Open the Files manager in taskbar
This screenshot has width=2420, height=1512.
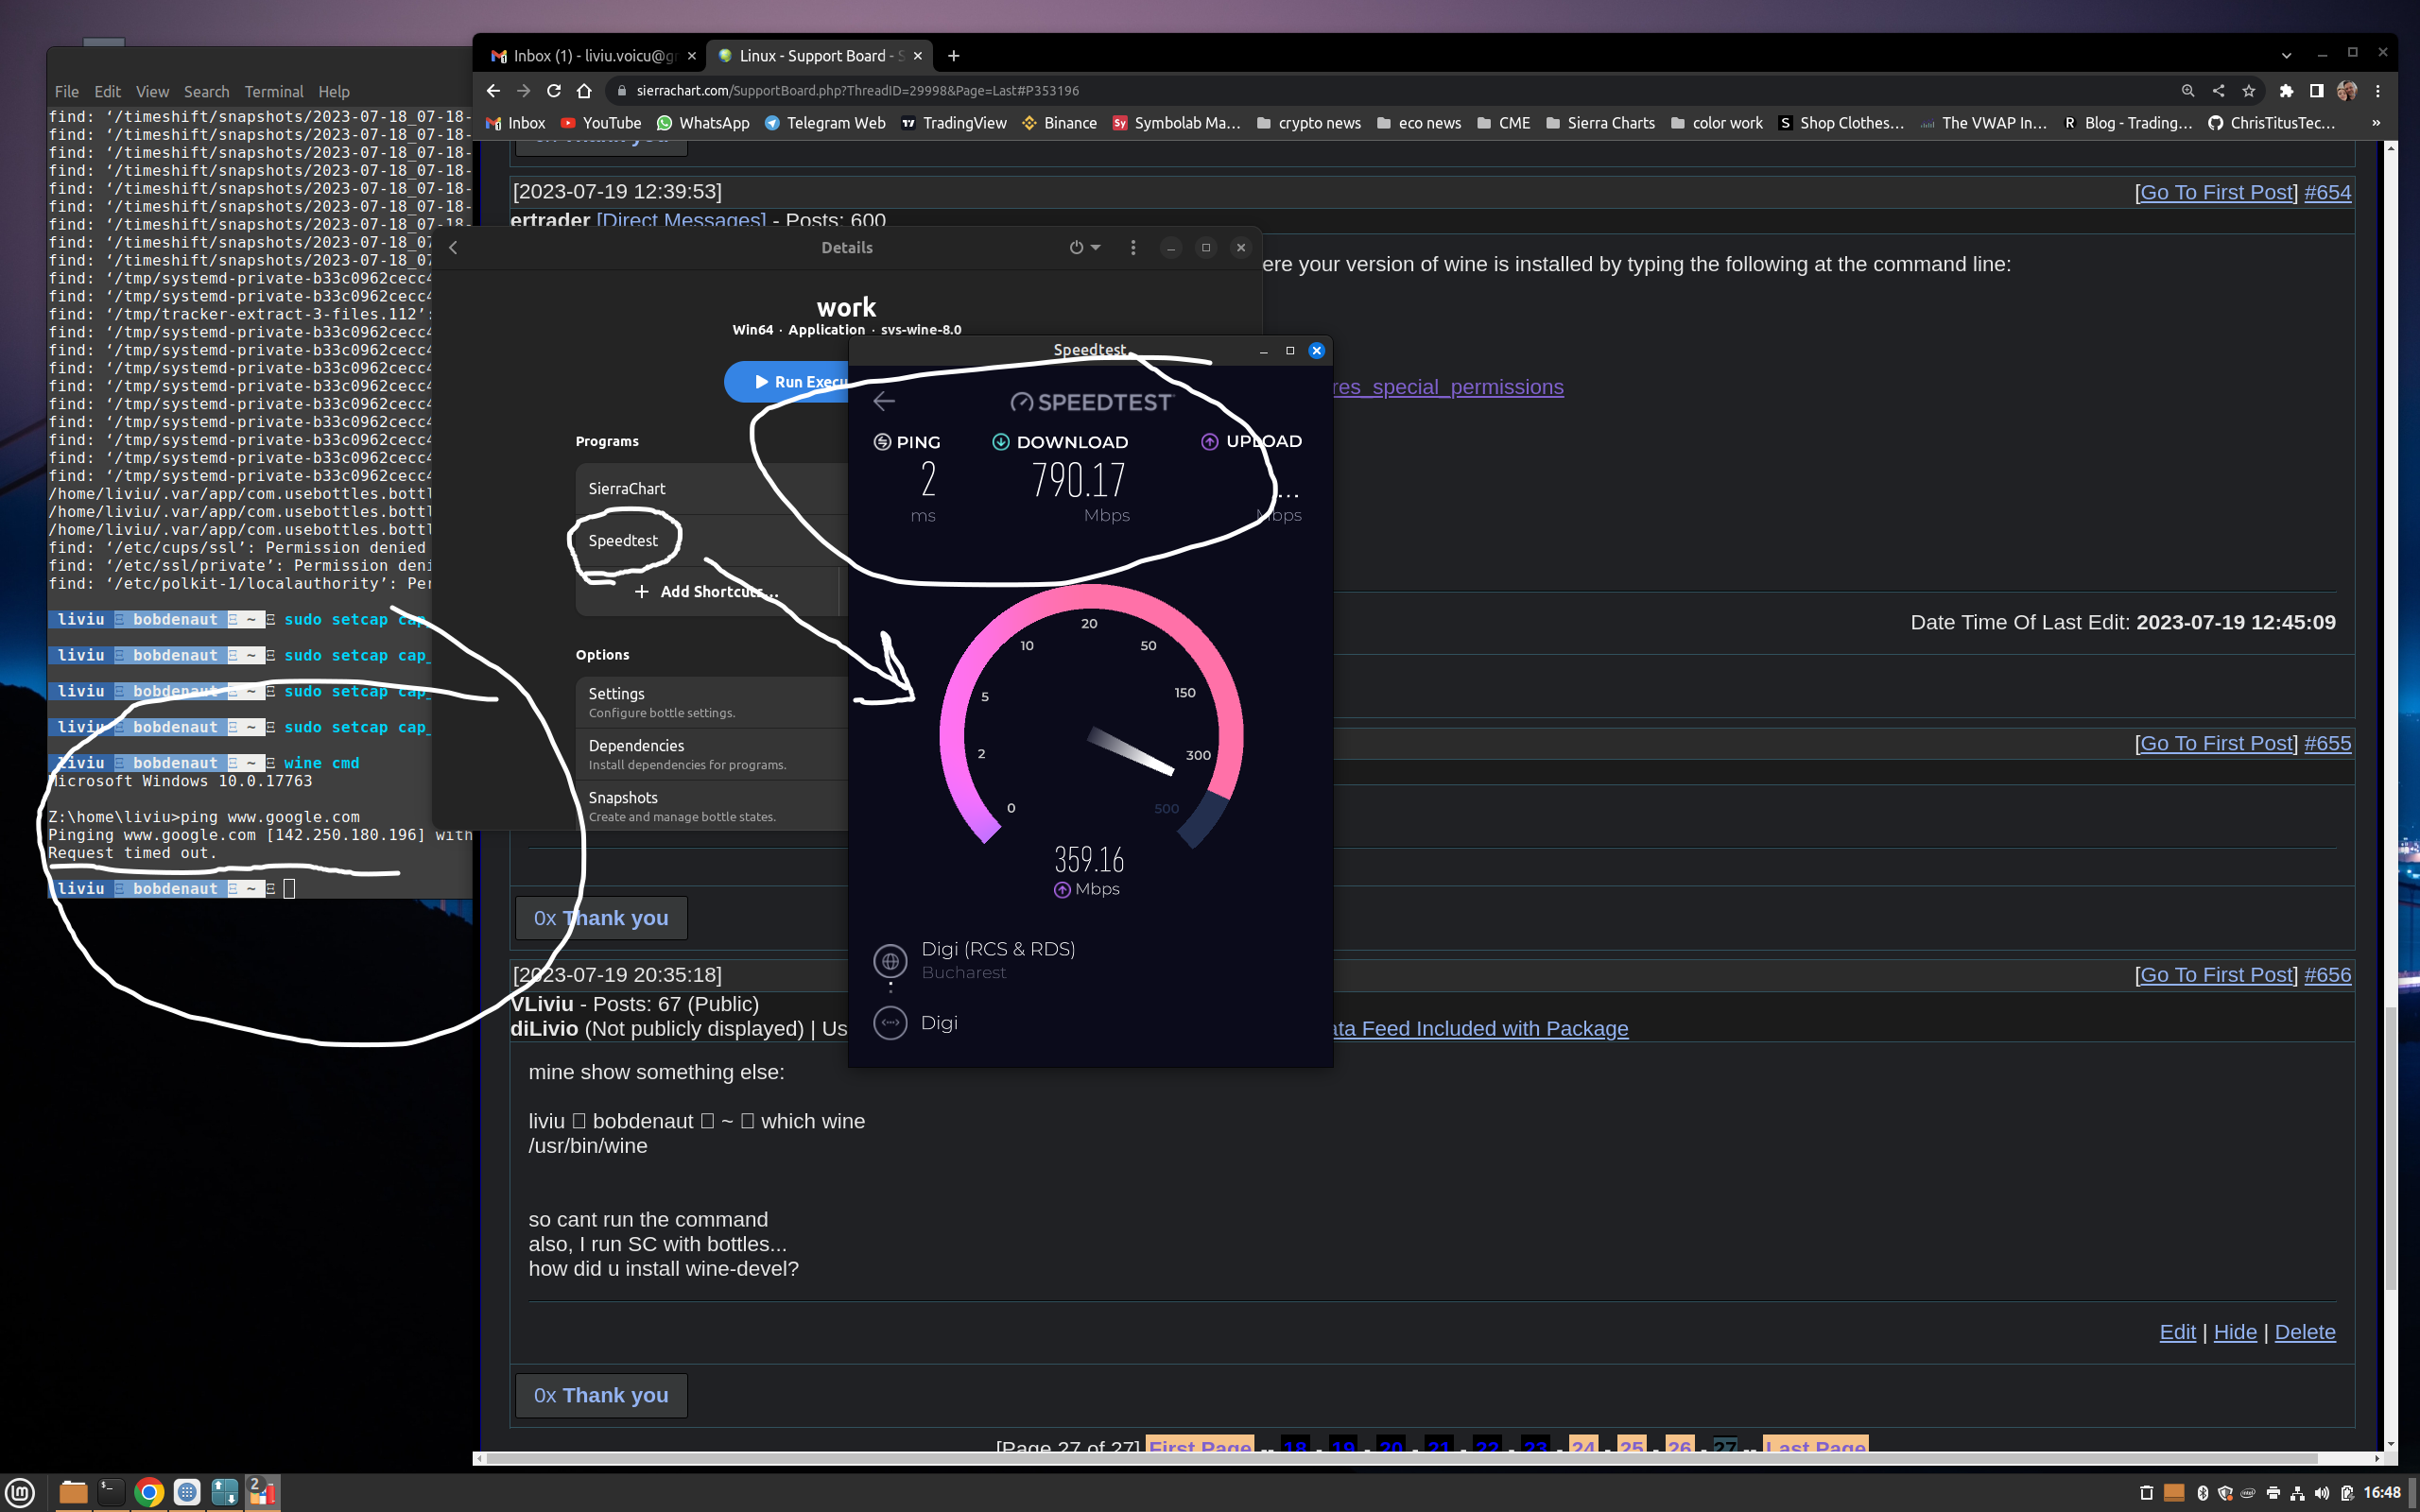pyautogui.click(x=72, y=1492)
